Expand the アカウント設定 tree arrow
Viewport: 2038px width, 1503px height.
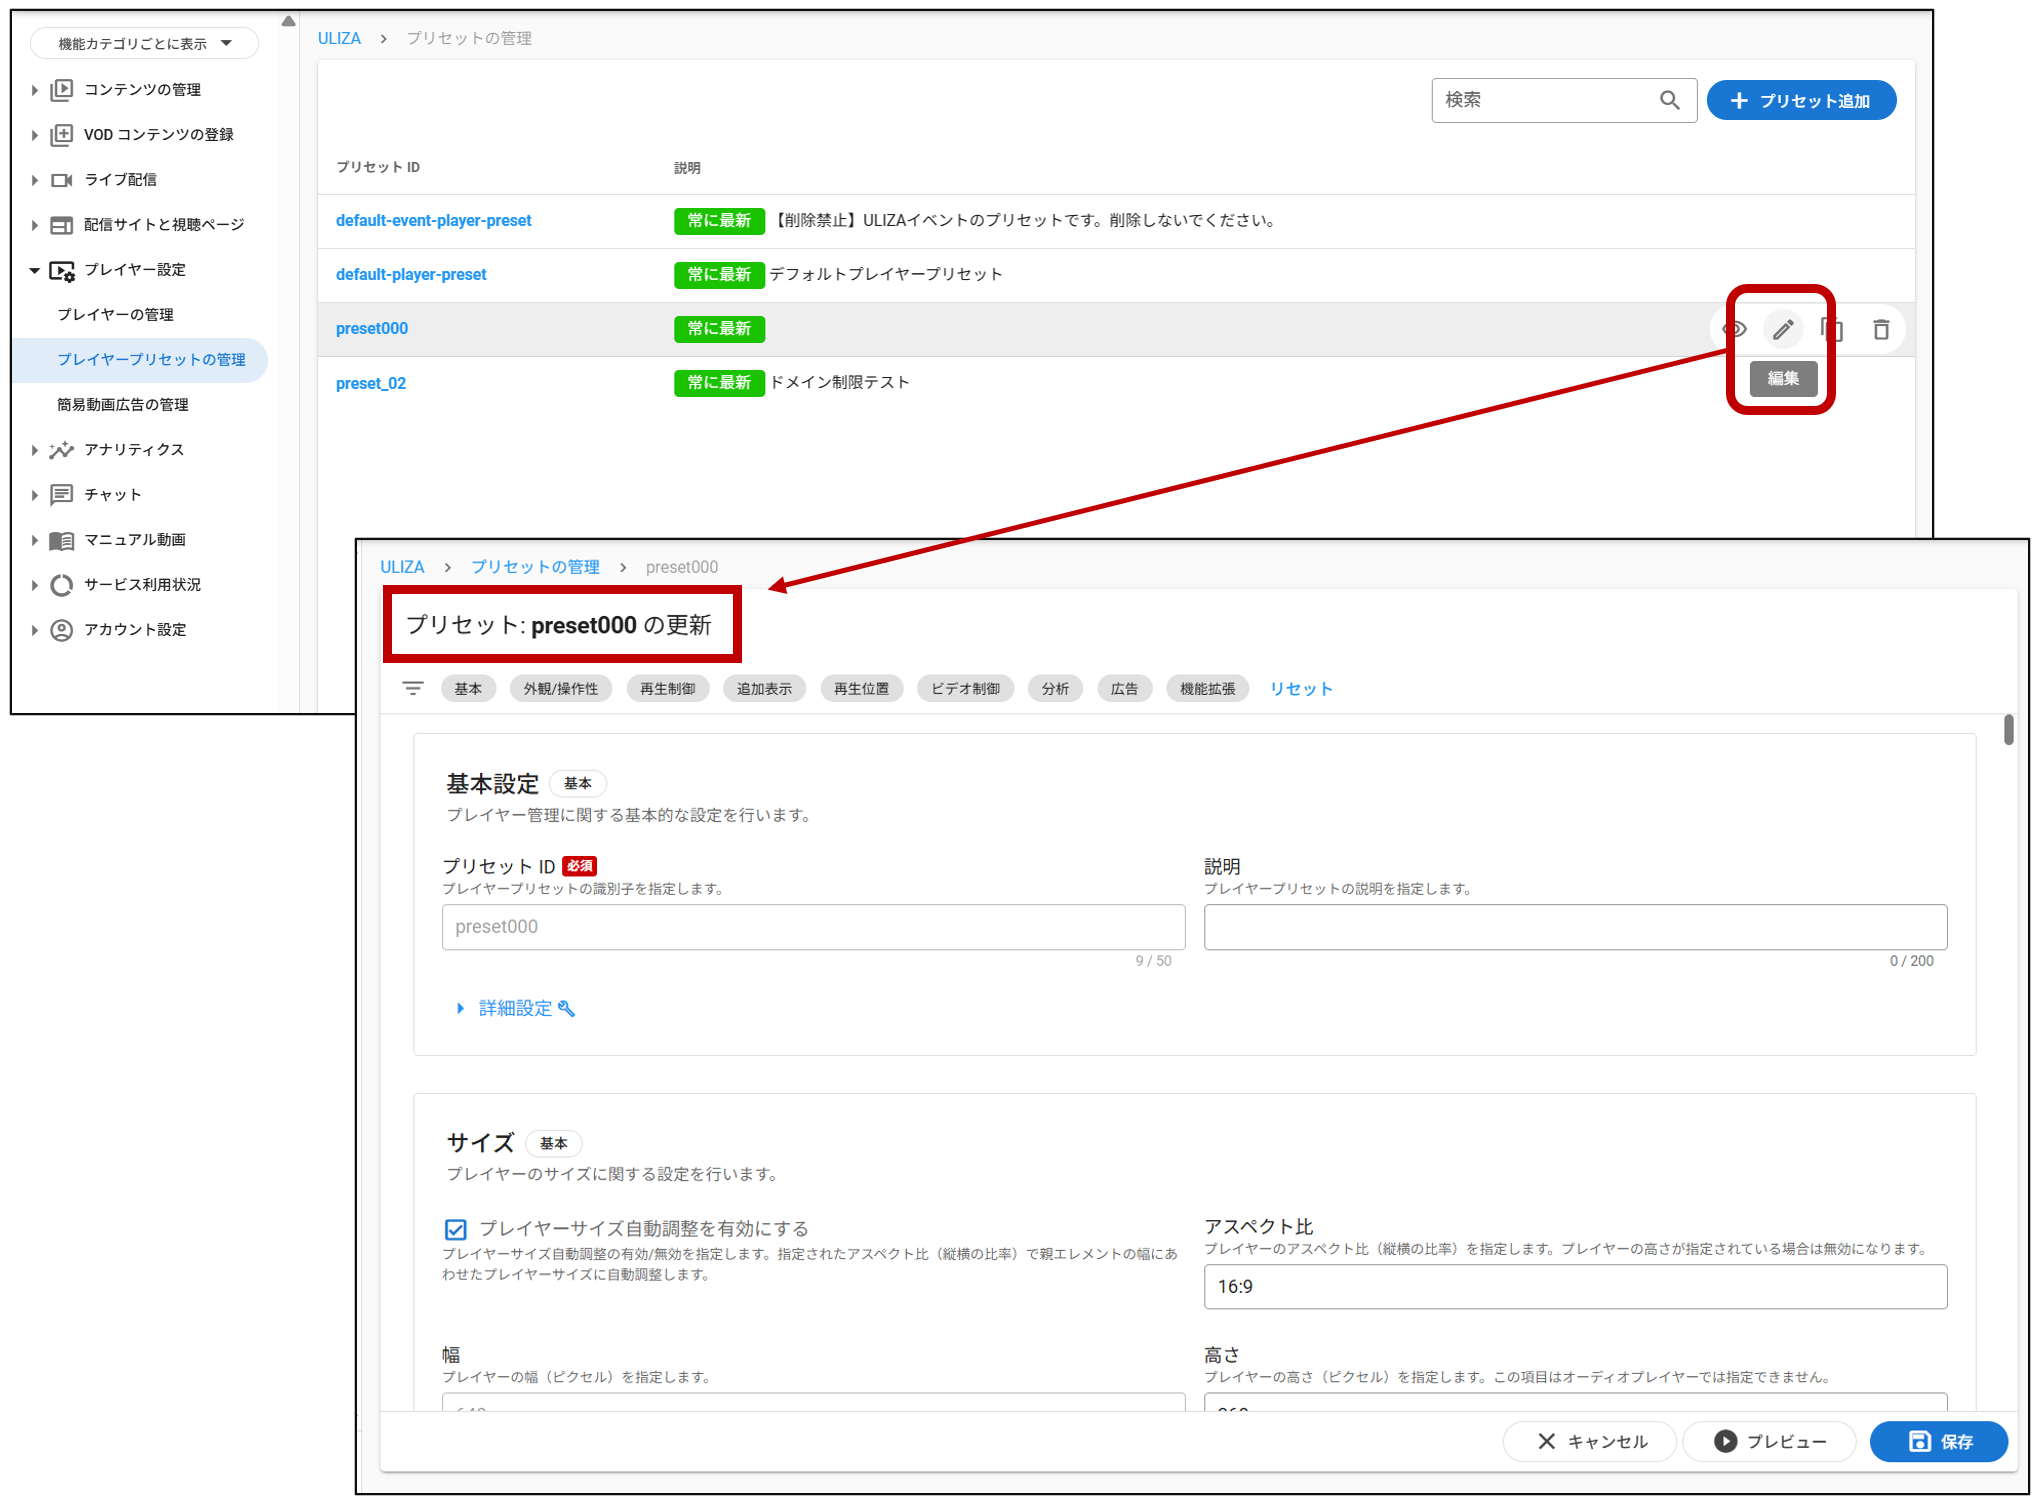coord(34,630)
